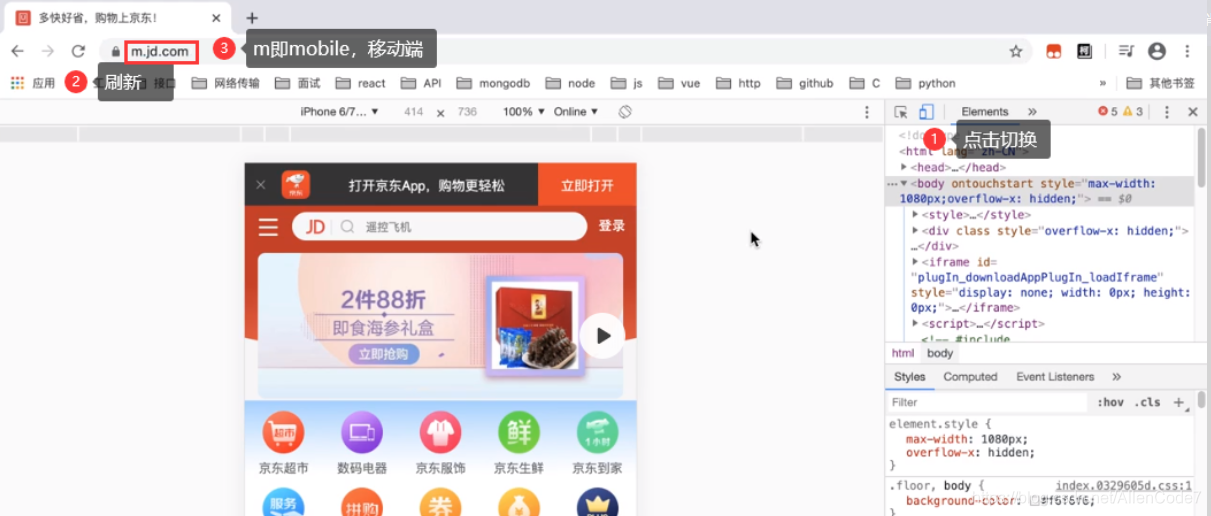Image resolution: width=1211 pixels, height=516 pixels.
Task: Show more DevTools panels via chevron
Action: (1032, 112)
